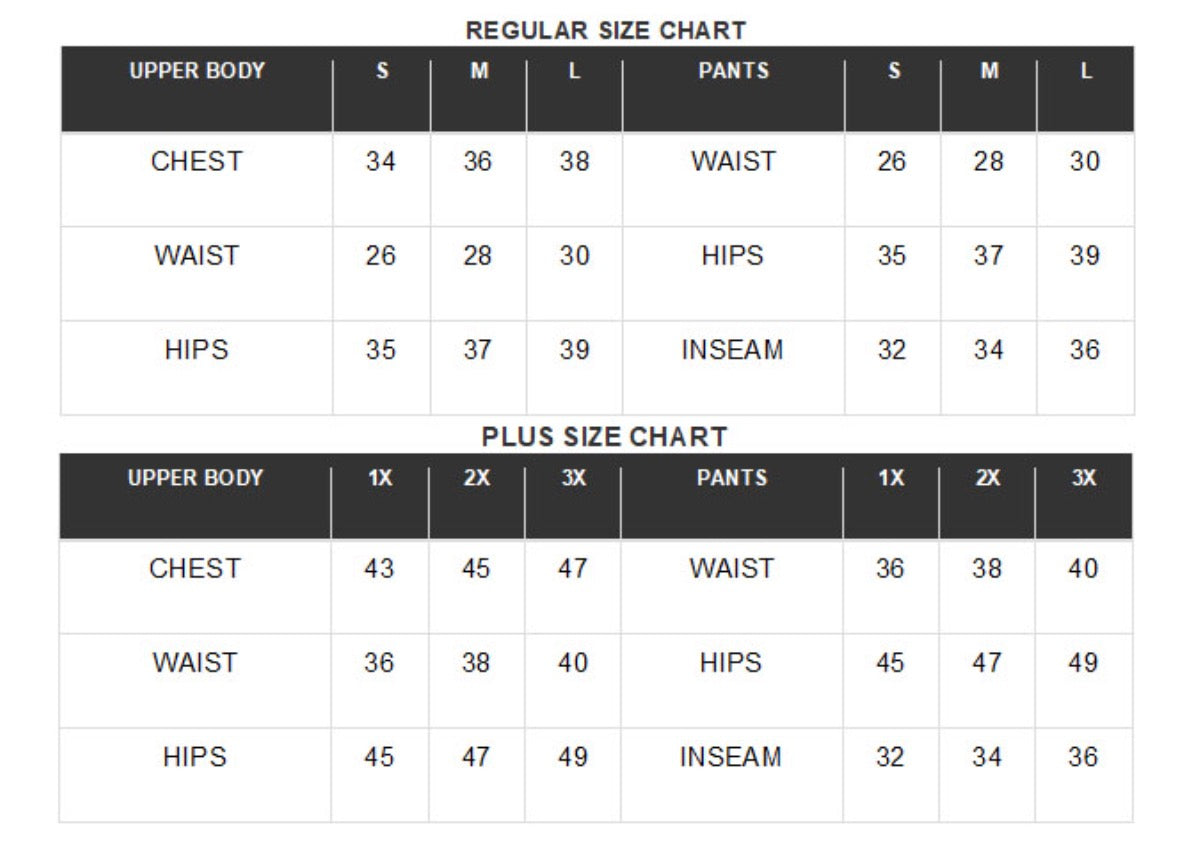Click plus upper body waist value 38
Image resolution: width=1184 pixels, height=864 pixels.
[476, 662]
